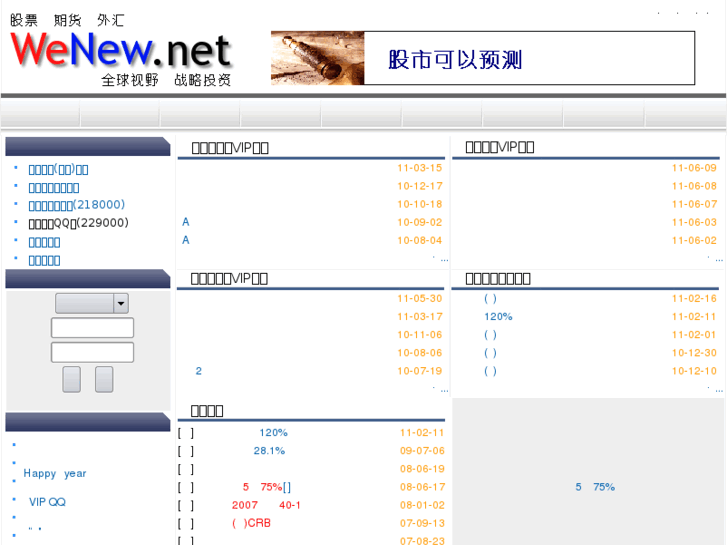Click the left button in the login form
The height and width of the screenshot is (545, 727).
pos(71,379)
